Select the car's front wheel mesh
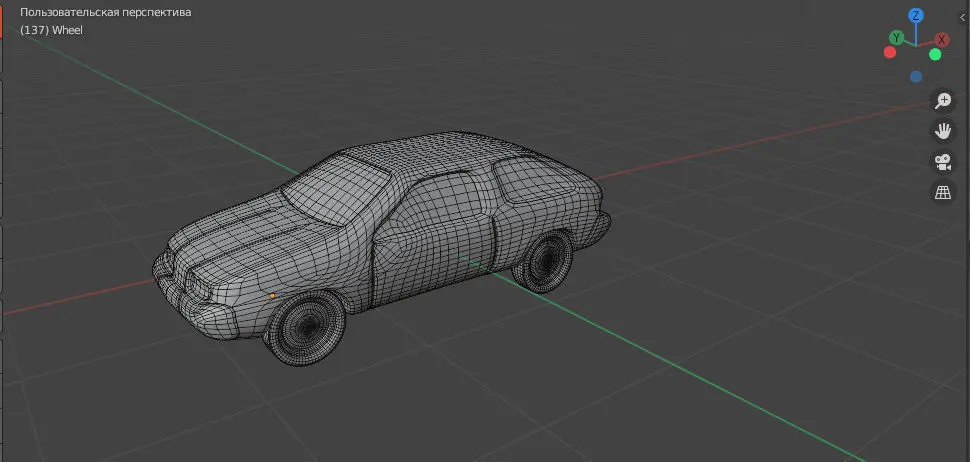The image size is (970, 462). coord(305,327)
